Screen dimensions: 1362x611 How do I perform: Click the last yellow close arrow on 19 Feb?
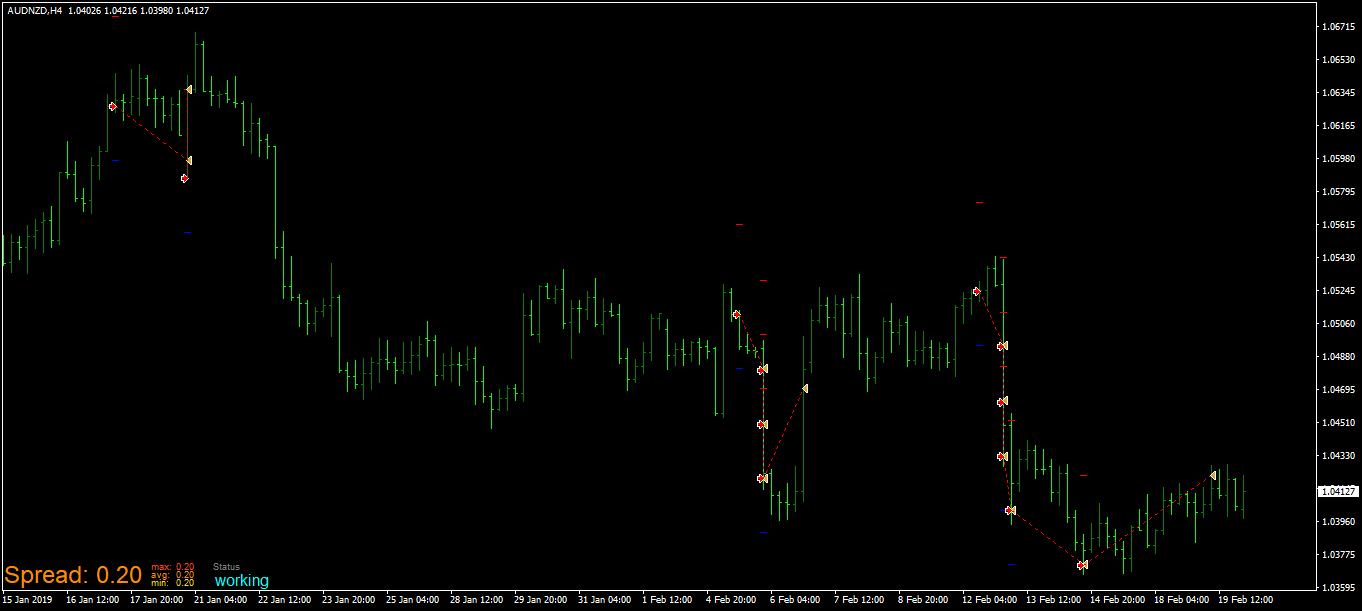[1212, 475]
